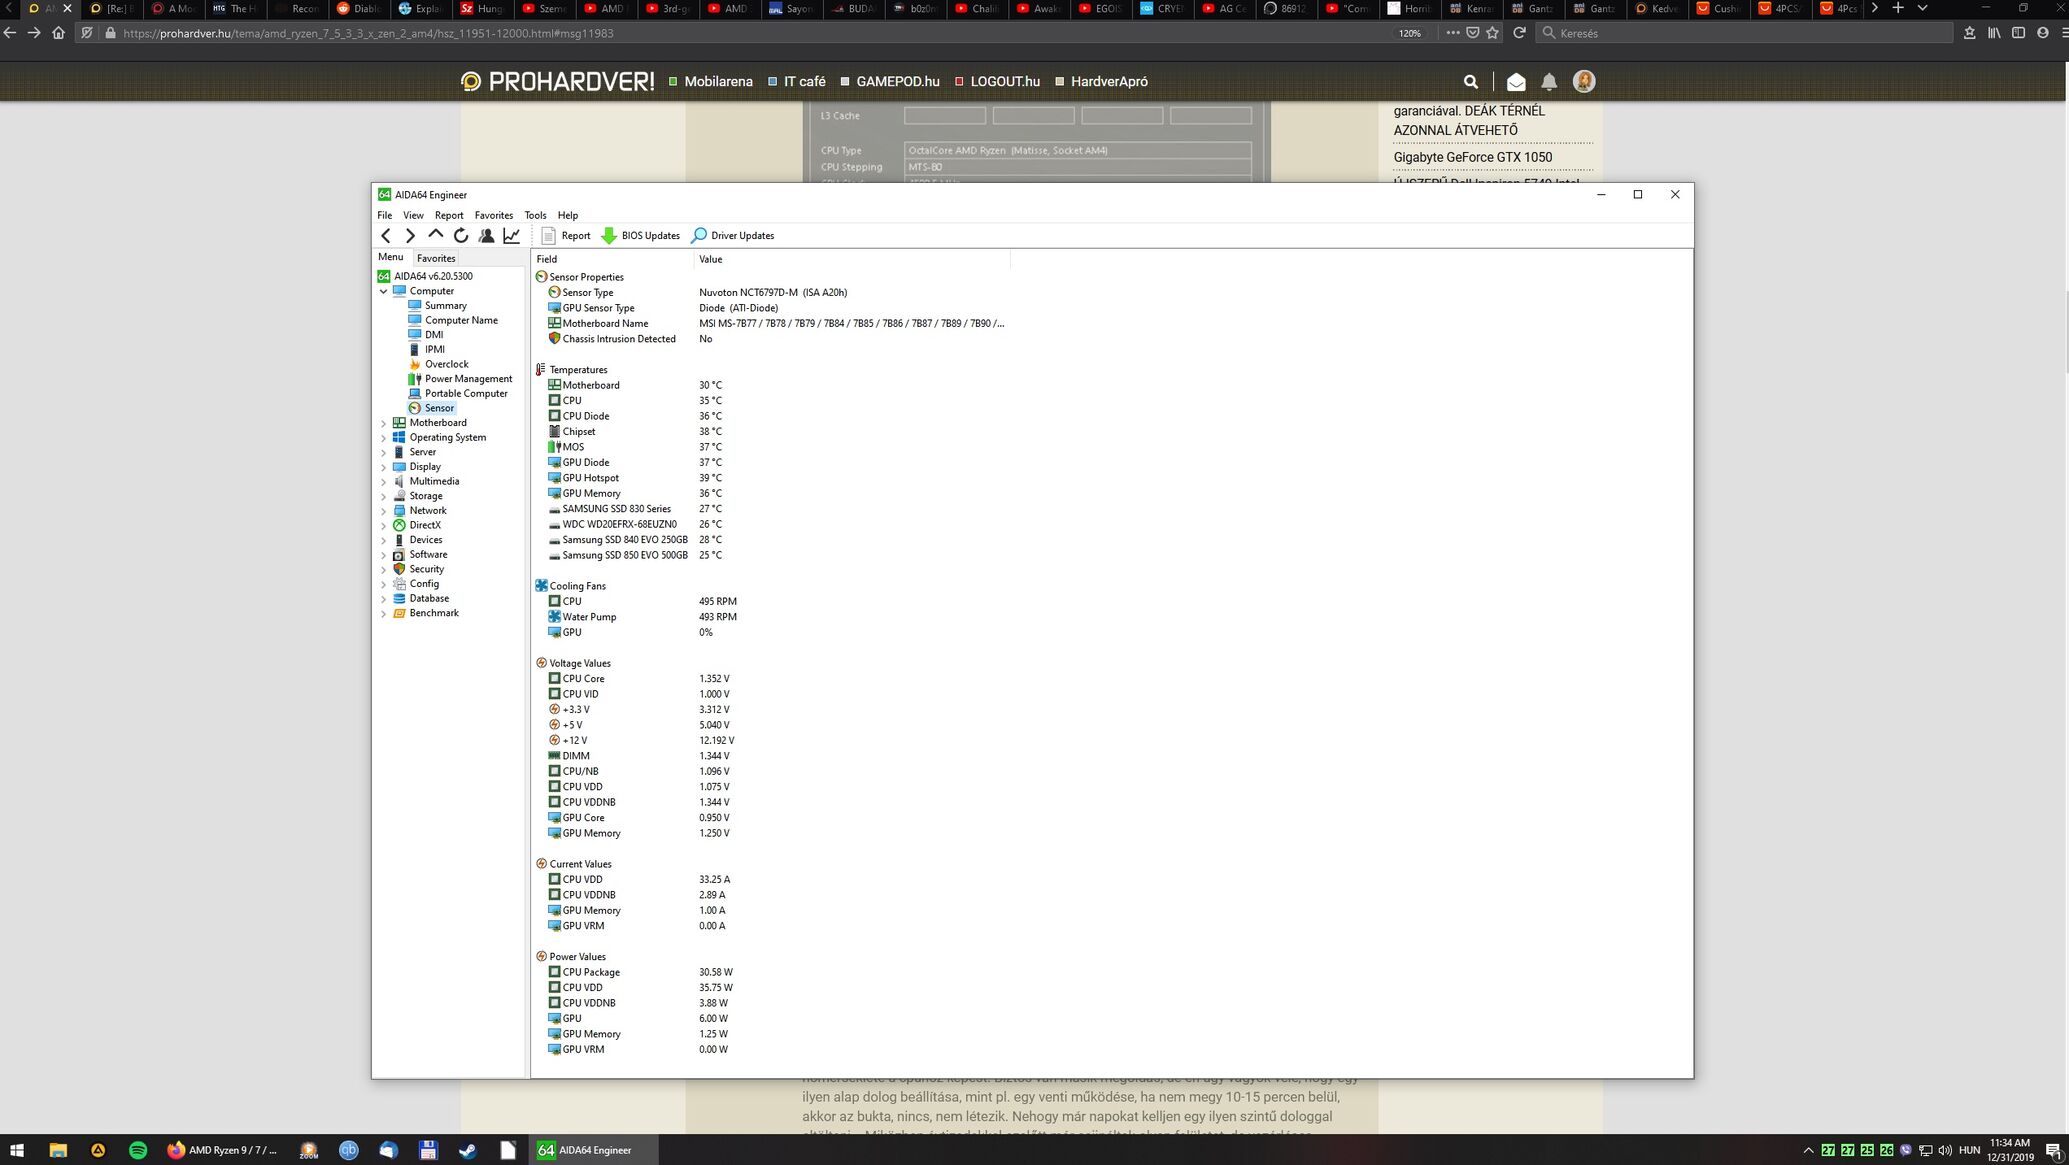Select the CPU Core voltage row
Image resolution: width=2069 pixels, height=1165 pixels.
click(x=639, y=679)
